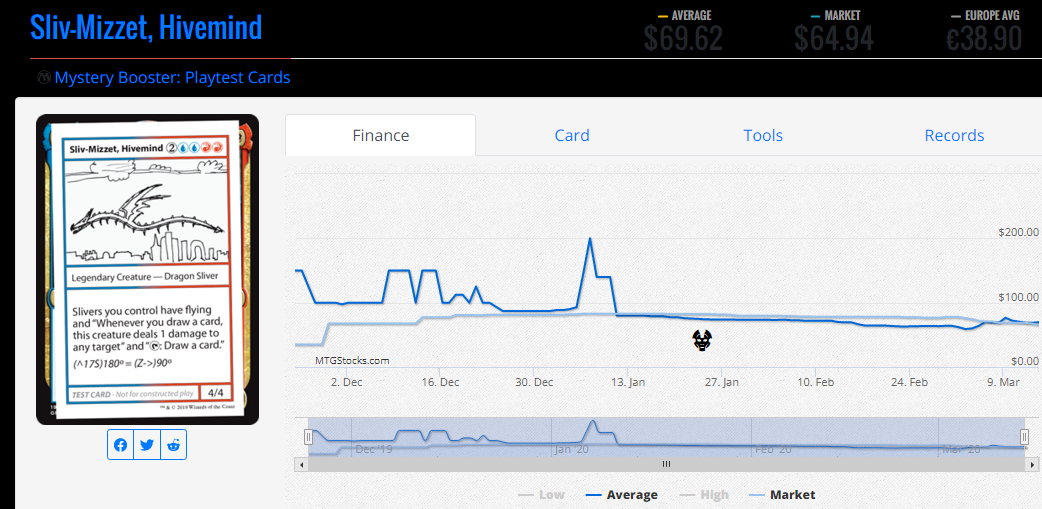Click the 30. Dec date label
Image resolution: width=1042 pixels, height=509 pixels.
tap(535, 382)
